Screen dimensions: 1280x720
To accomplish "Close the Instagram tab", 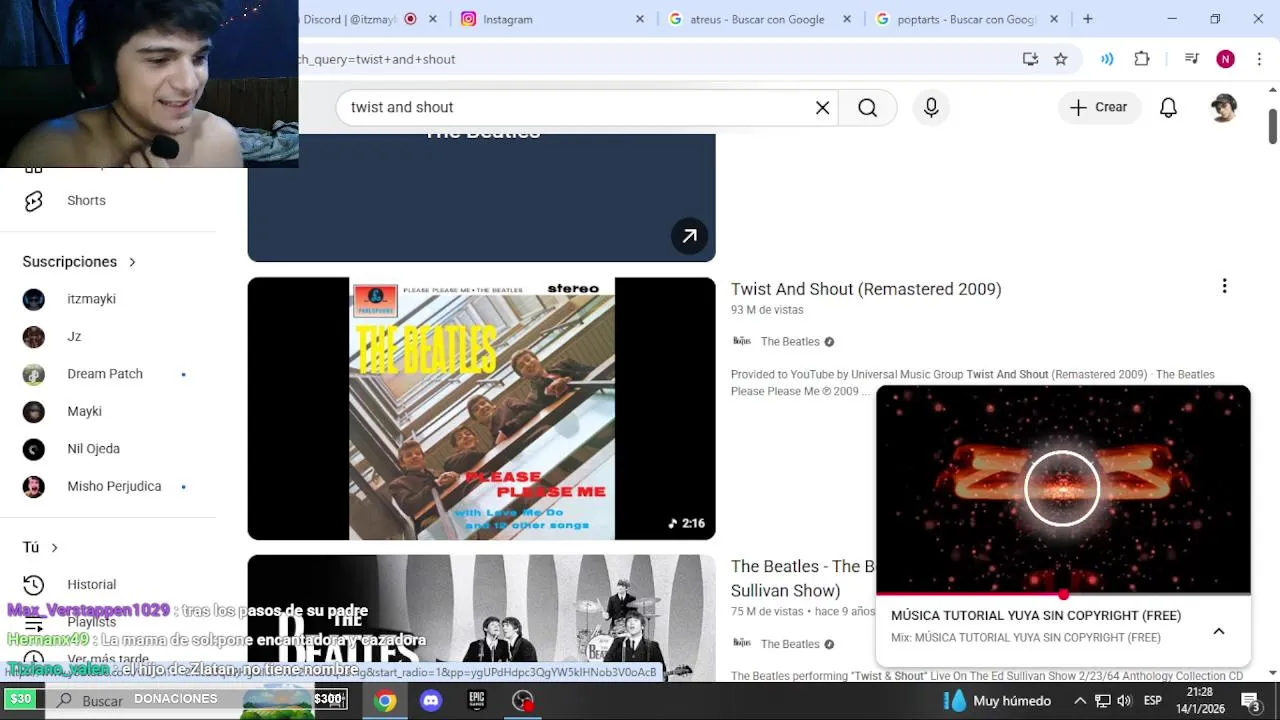I will point(640,19).
